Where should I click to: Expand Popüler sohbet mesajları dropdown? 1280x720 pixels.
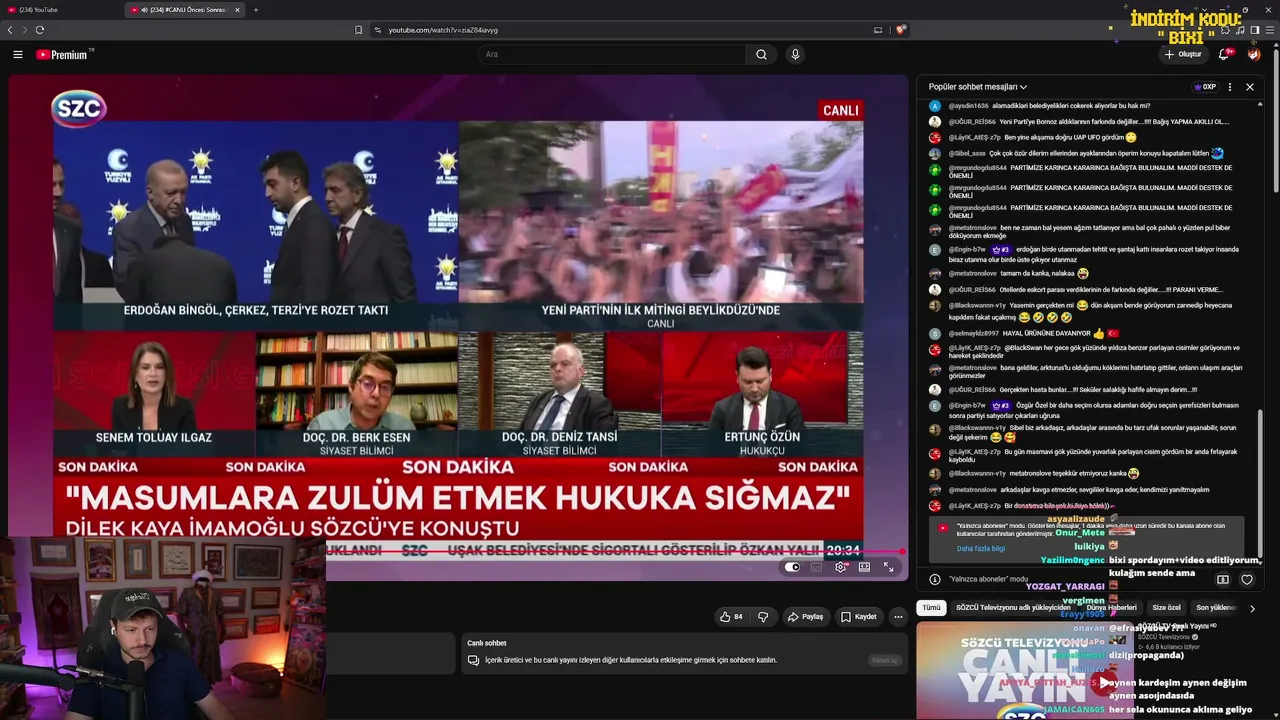pos(977,87)
